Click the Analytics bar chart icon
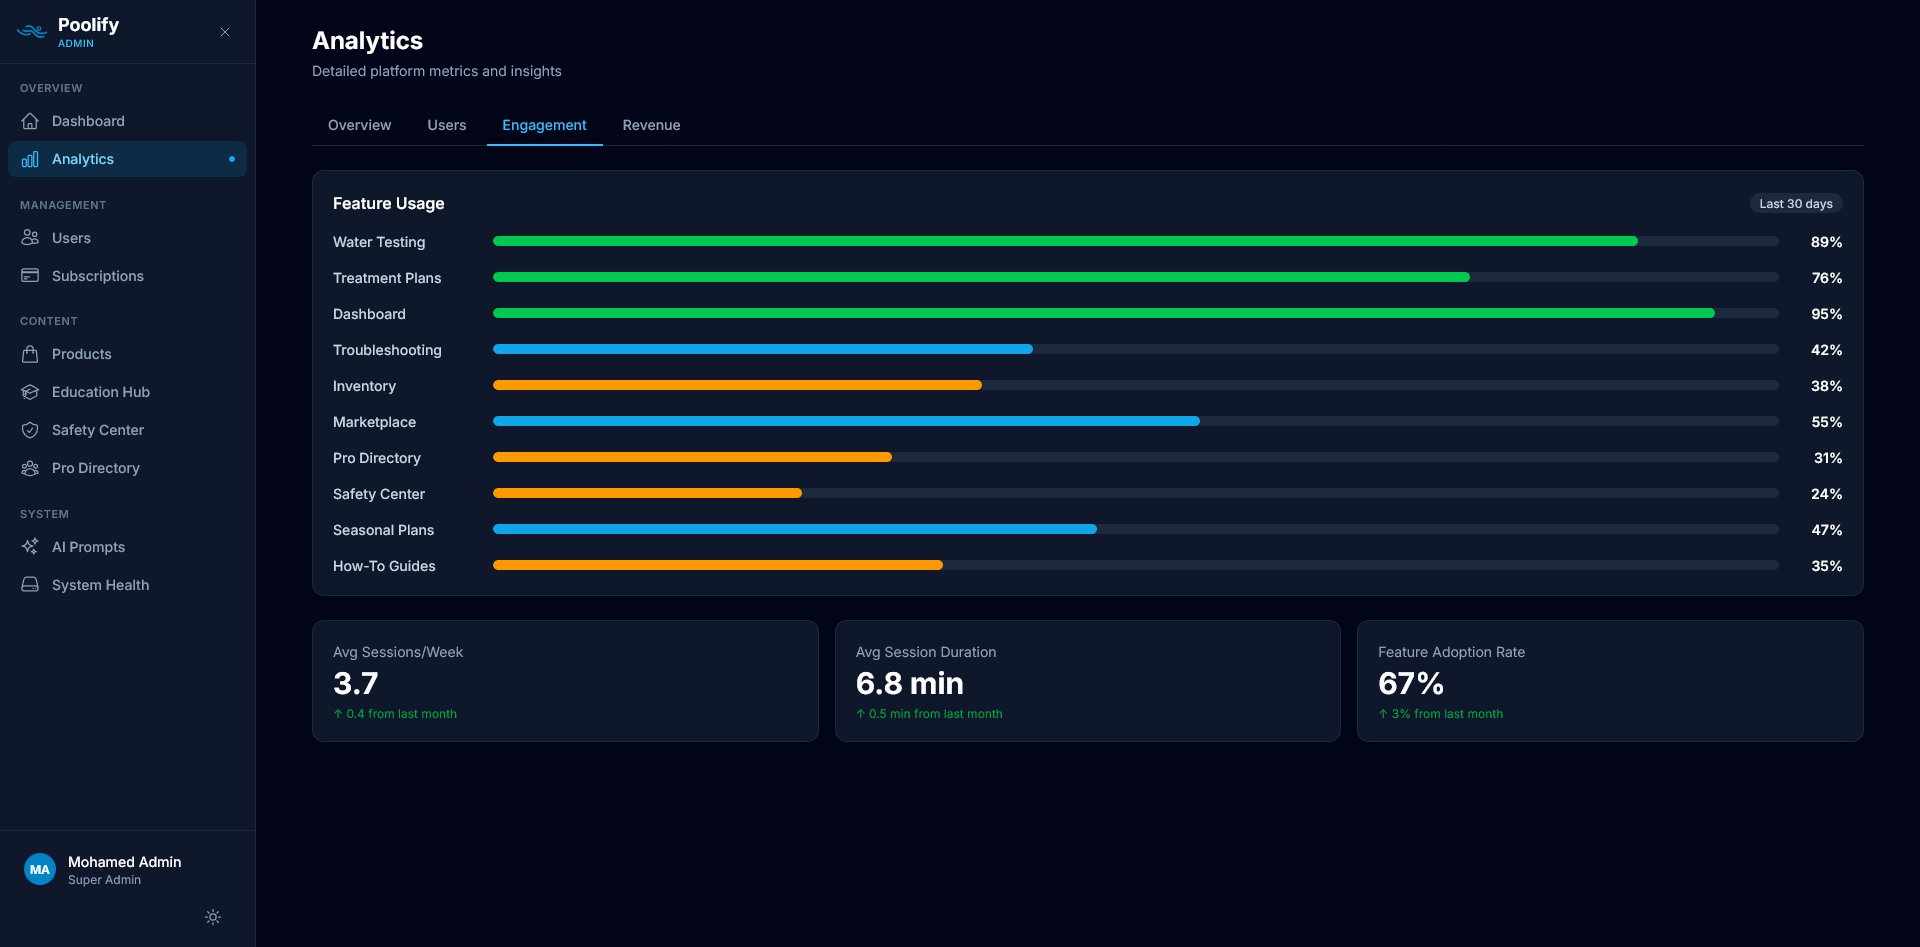Image resolution: width=1920 pixels, height=947 pixels. (31, 158)
